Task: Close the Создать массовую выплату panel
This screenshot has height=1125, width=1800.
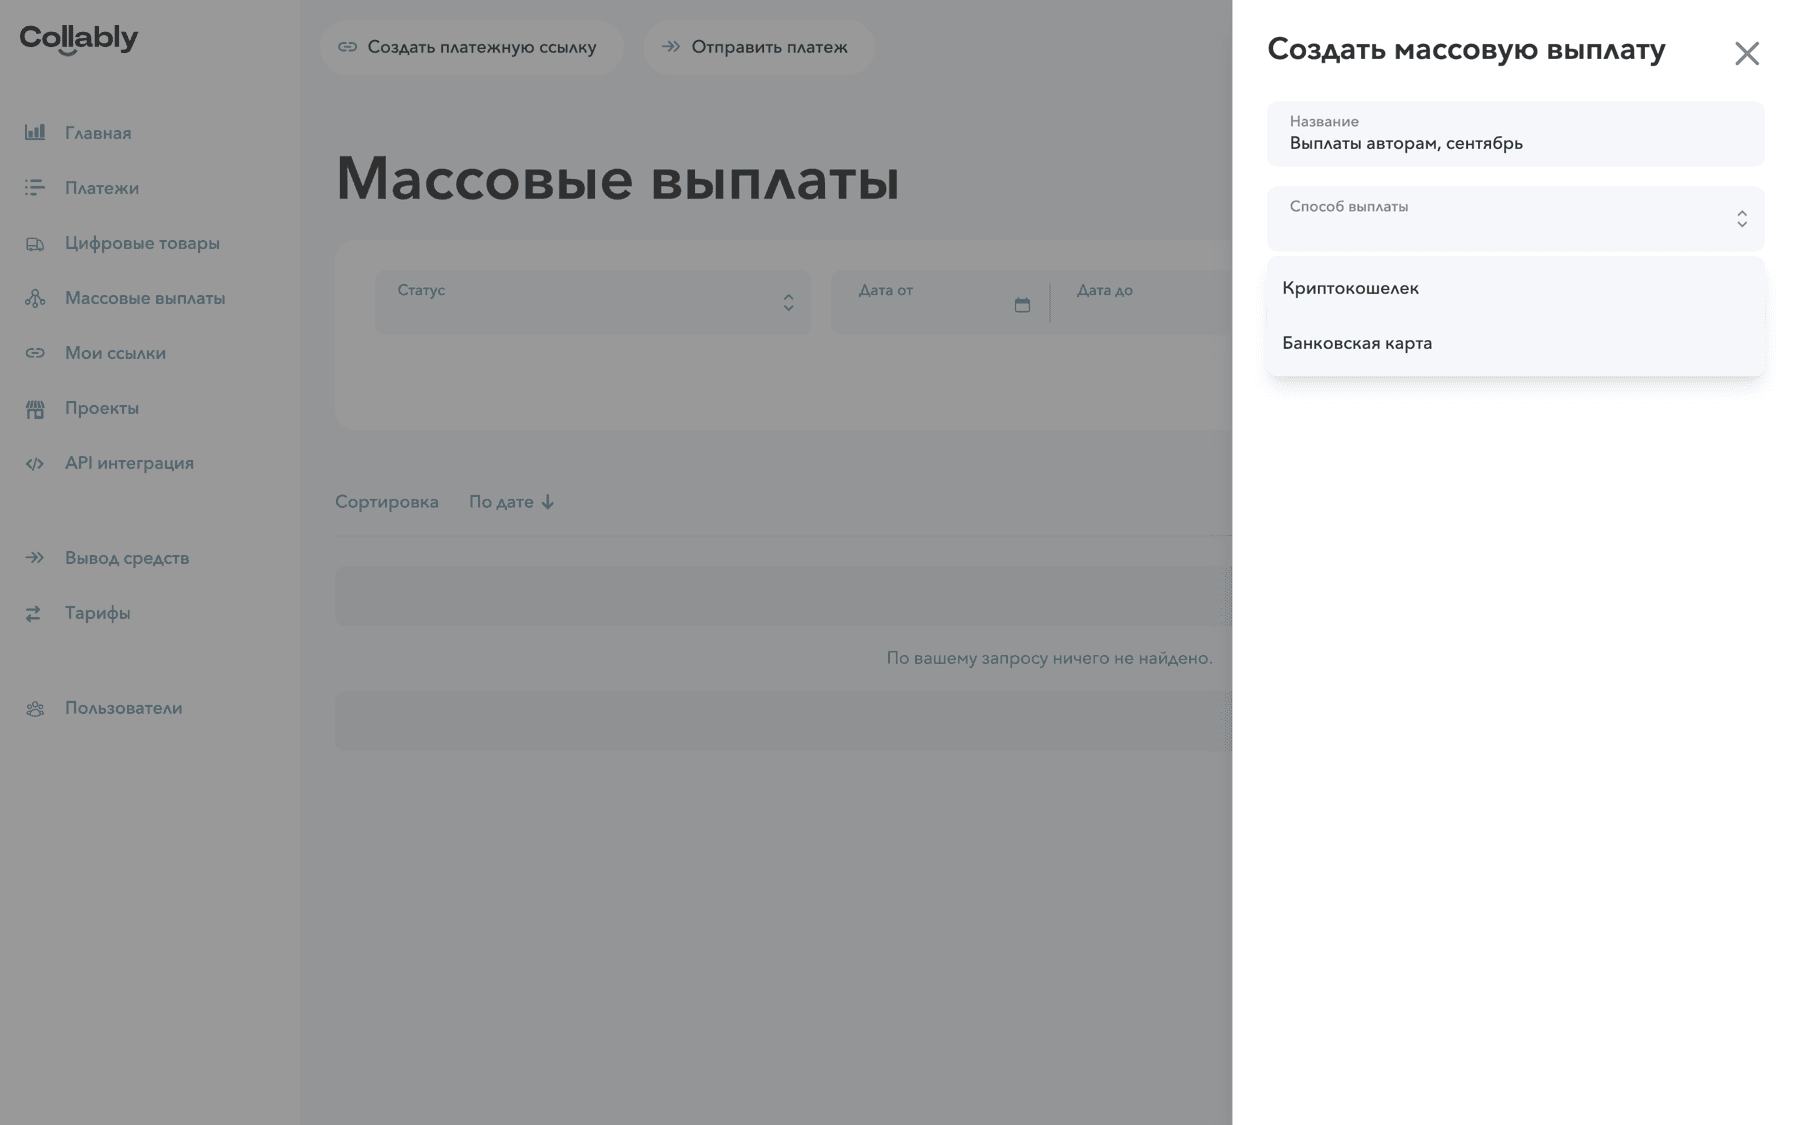Action: point(1746,53)
